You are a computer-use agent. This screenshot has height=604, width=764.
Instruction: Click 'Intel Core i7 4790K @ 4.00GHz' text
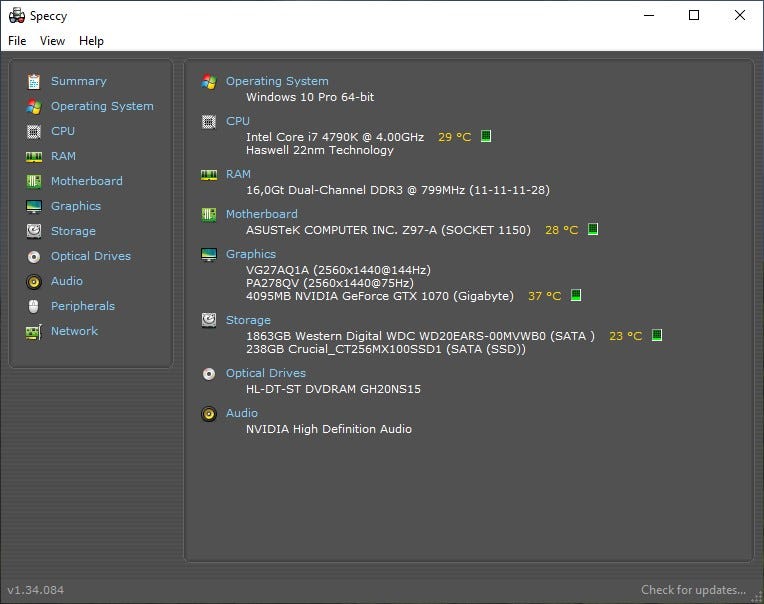click(x=335, y=137)
